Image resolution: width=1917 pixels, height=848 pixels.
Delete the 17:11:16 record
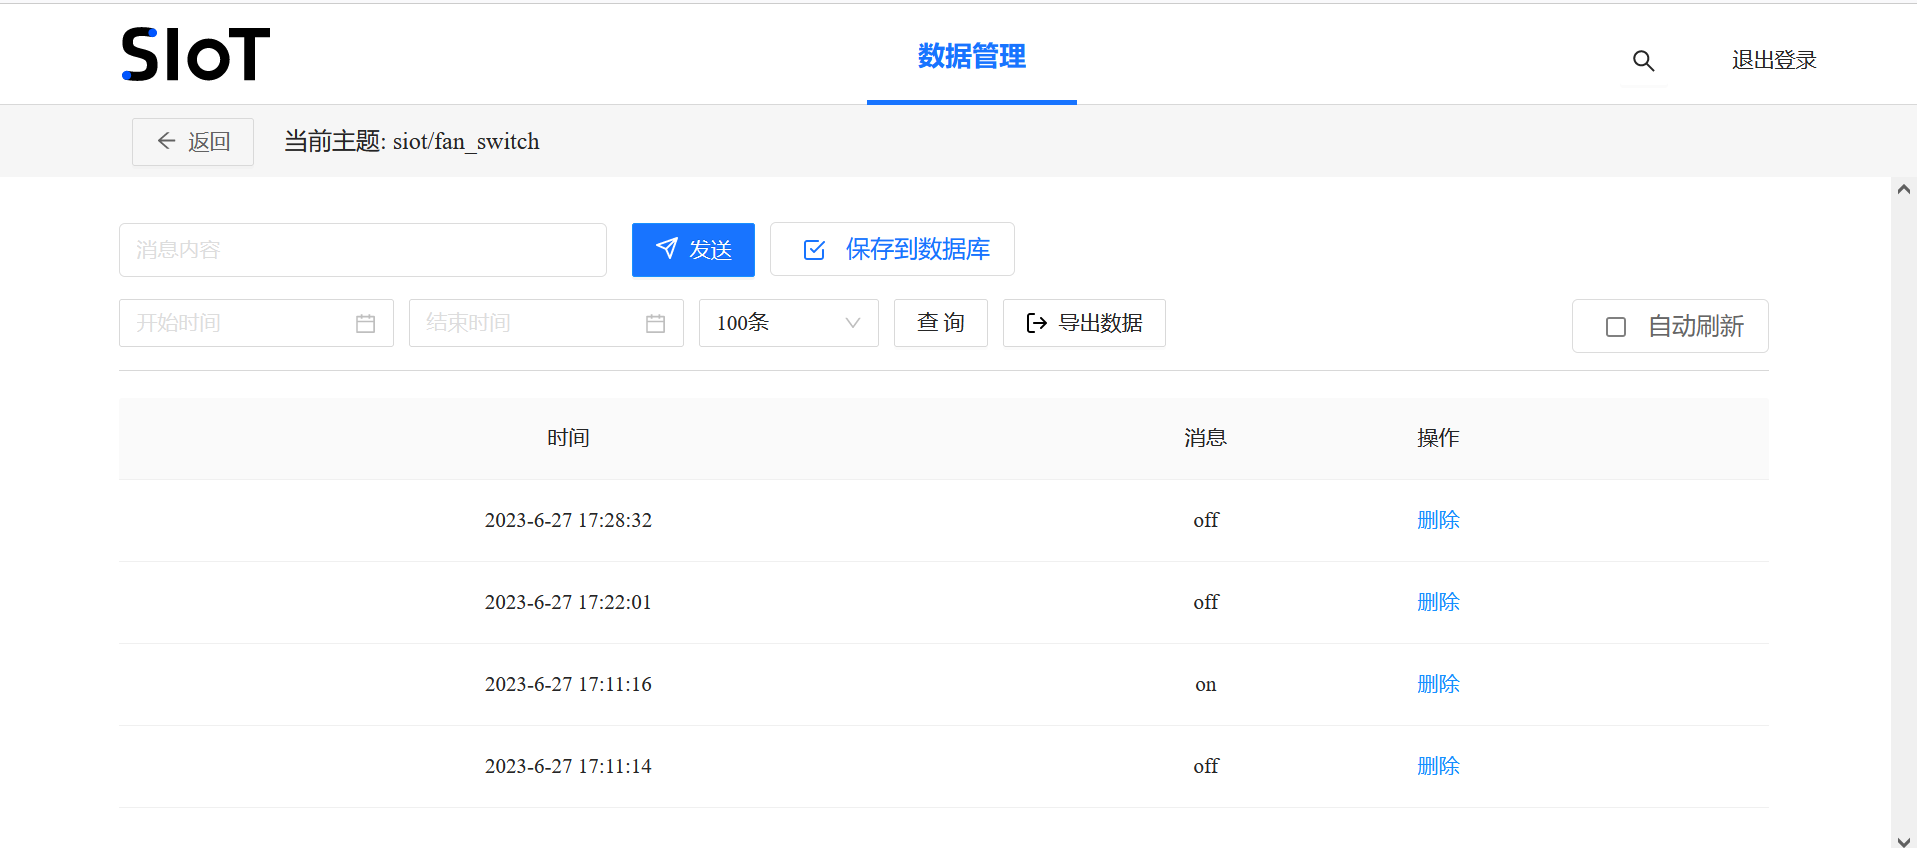click(1438, 684)
